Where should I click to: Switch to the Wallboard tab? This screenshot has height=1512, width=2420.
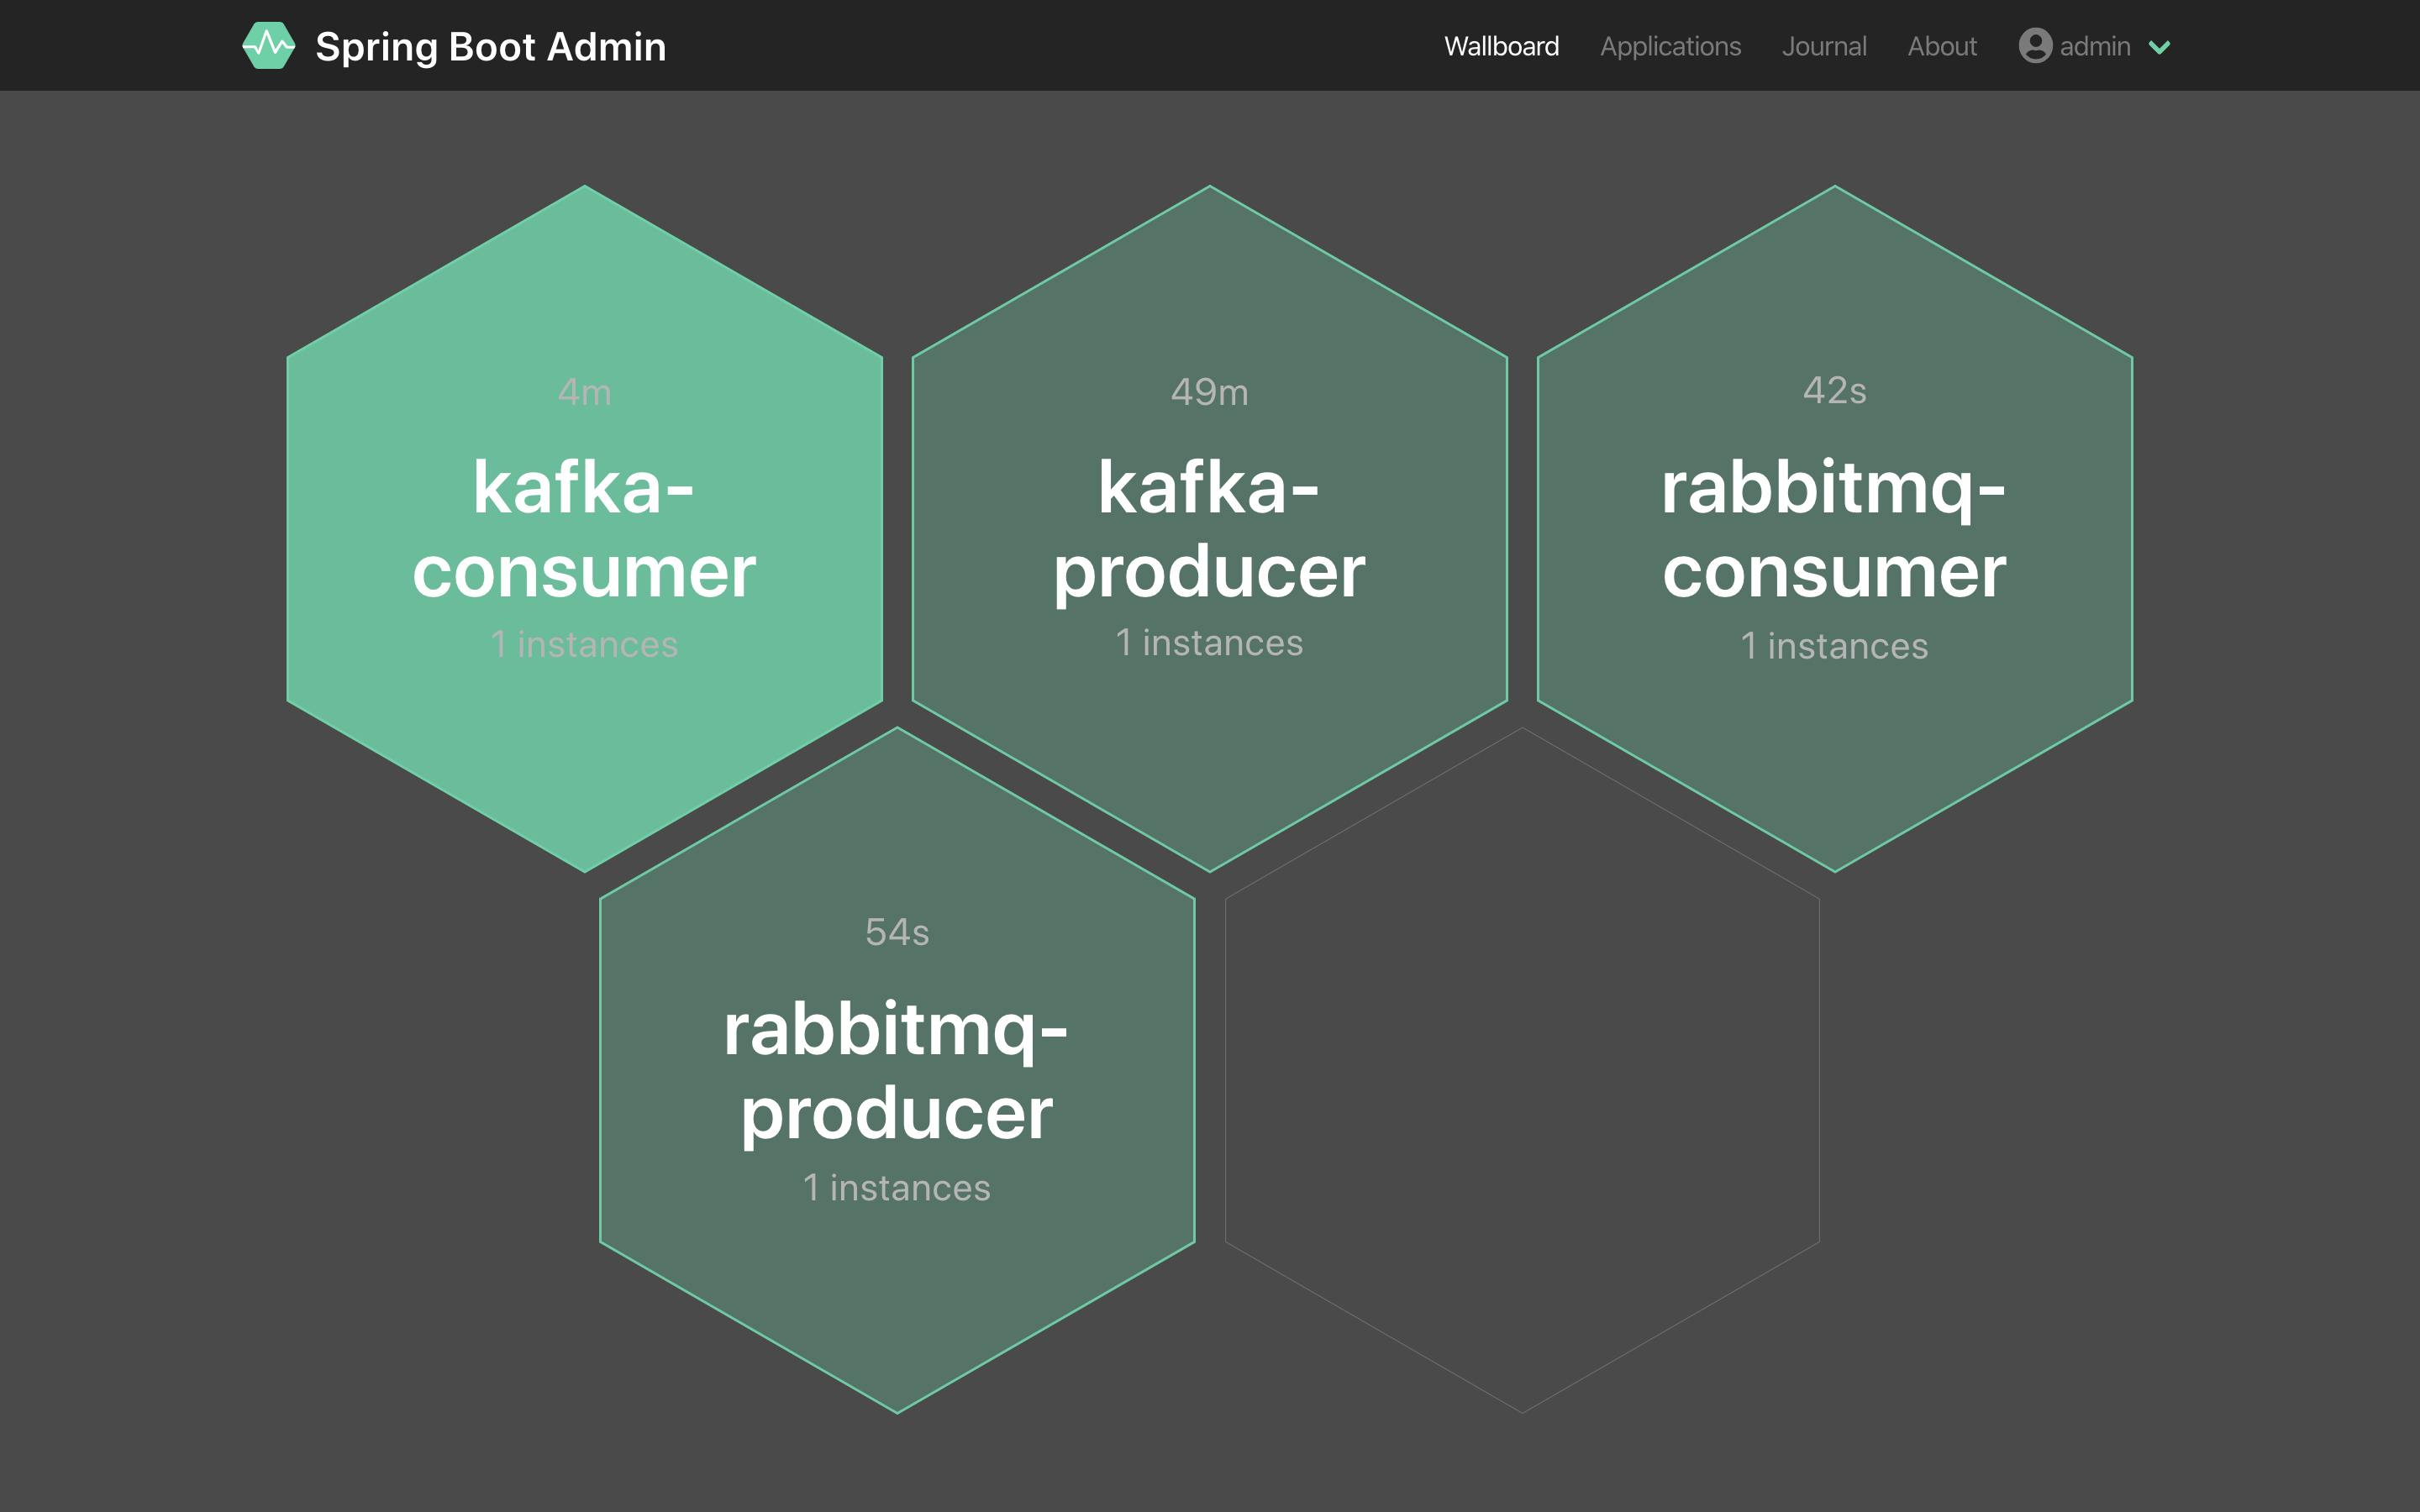click(1500, 46)
